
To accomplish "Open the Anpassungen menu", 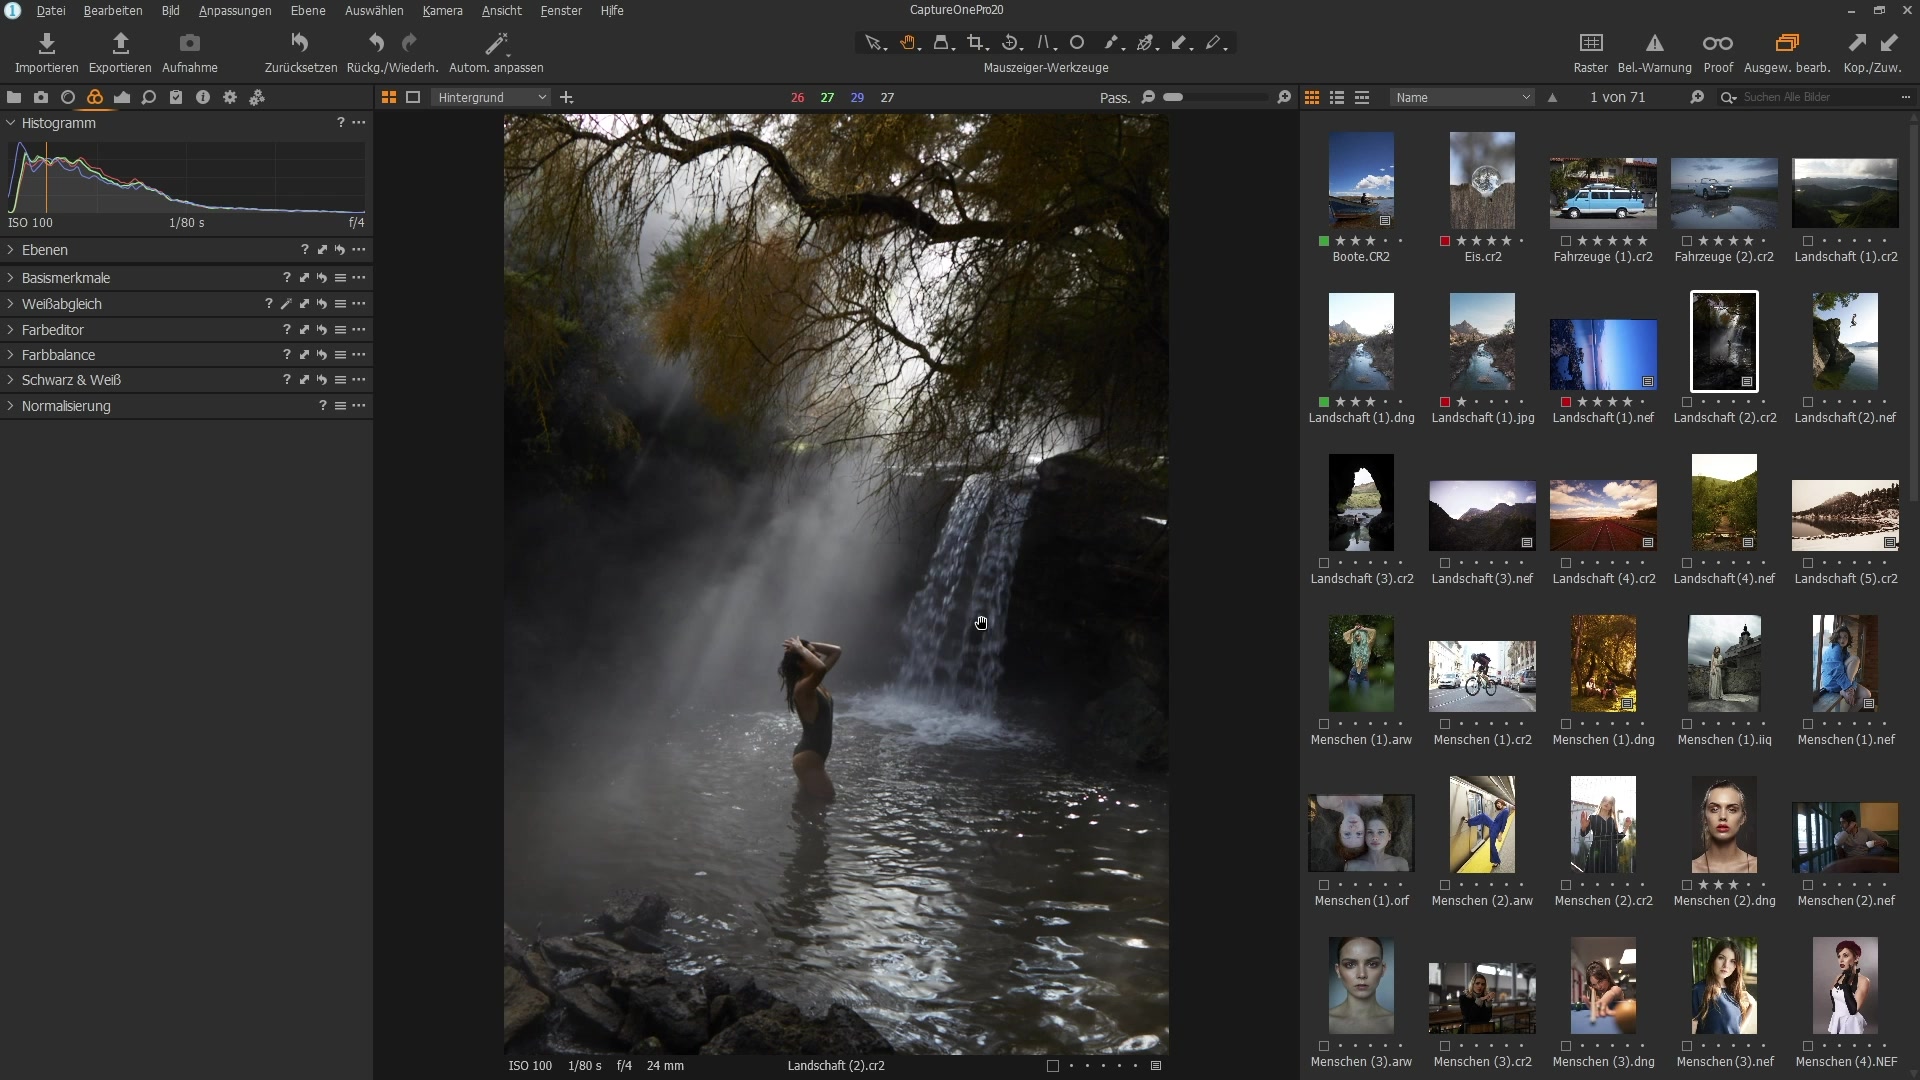I will [235, 10].
